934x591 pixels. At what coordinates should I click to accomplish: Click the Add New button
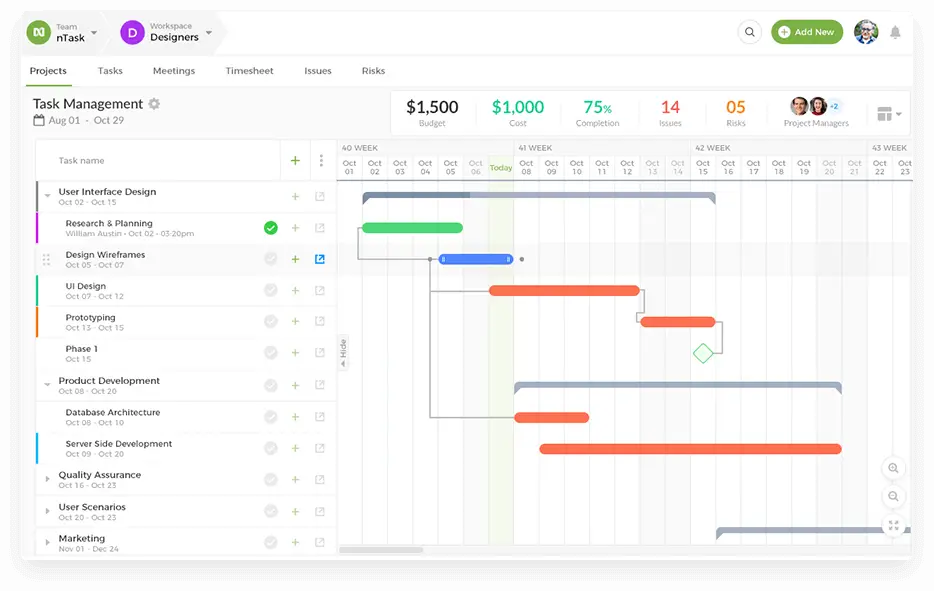point(806,32)
